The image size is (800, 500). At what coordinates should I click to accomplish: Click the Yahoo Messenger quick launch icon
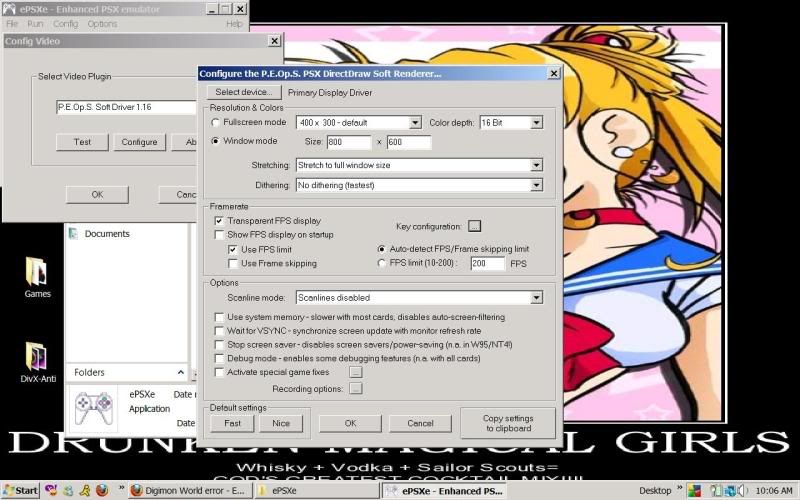coord(51,490)
